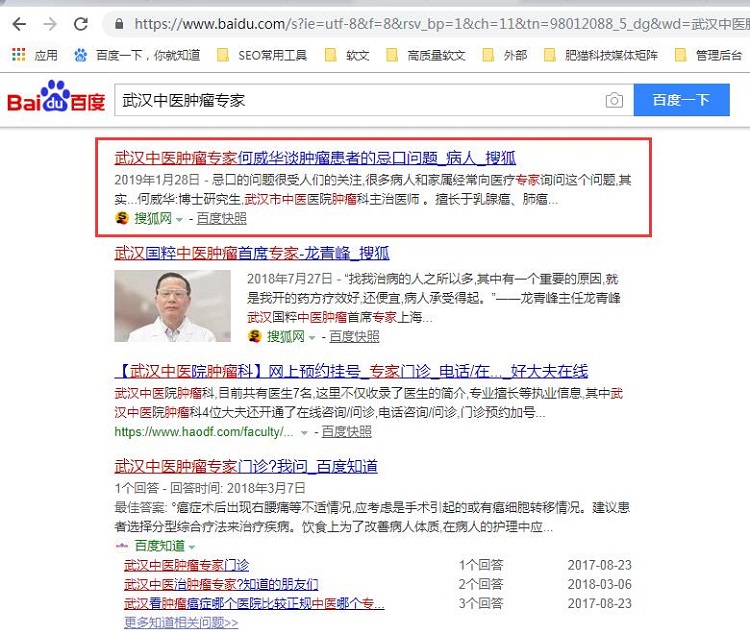
Task: Open the SEO常用工具 bookmark folder
Action: point(262,56)
